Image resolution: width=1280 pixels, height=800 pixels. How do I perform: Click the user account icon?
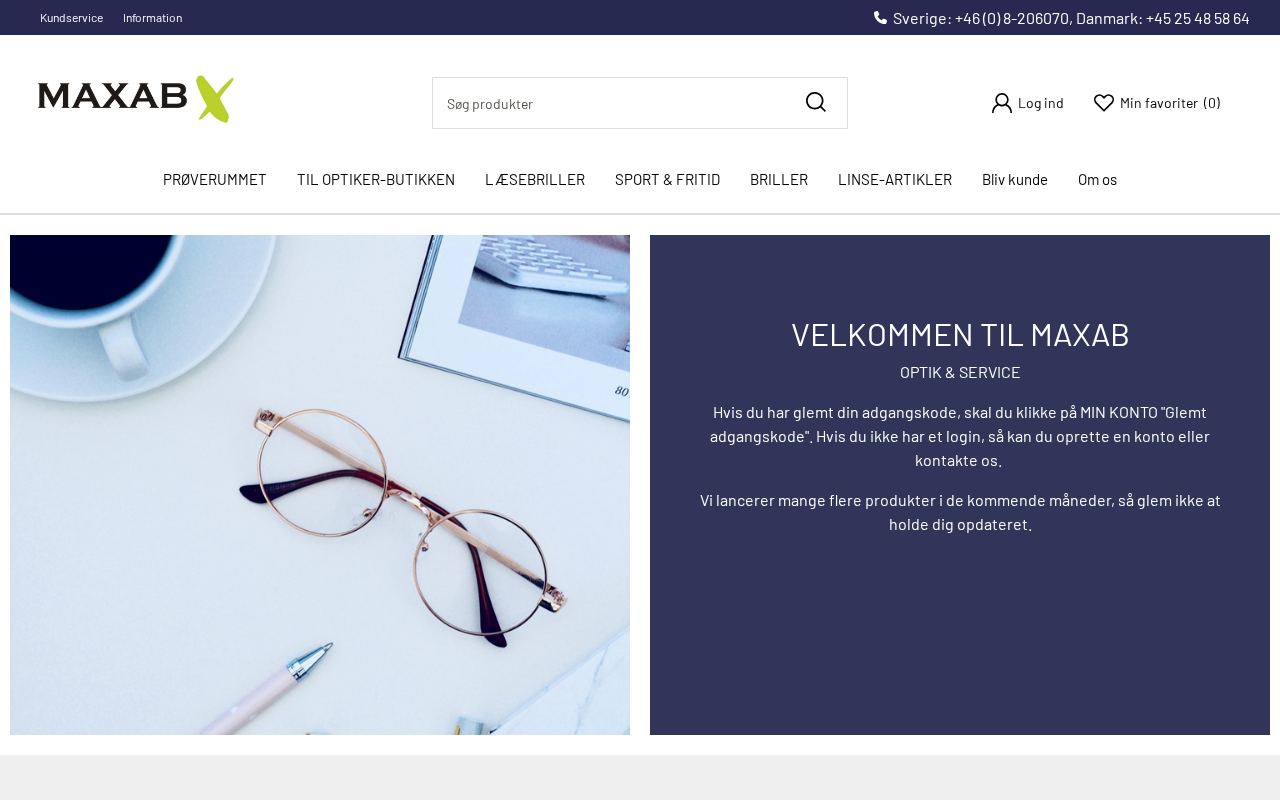pos(1001,103)
